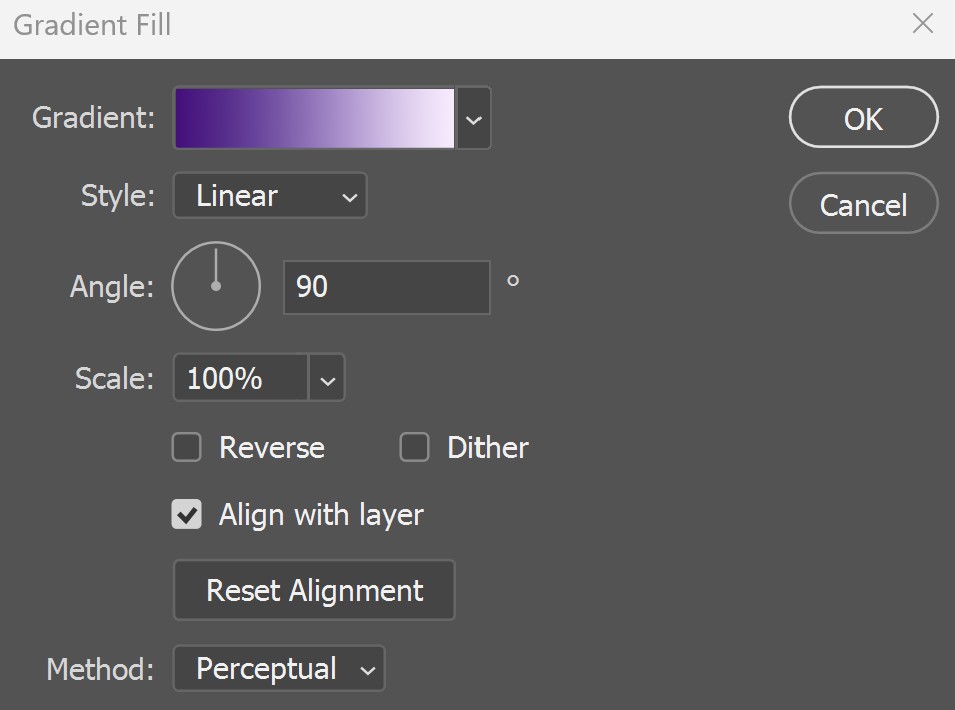This screenshot has width=955, height=710.
Task: Open the Method dropdown showing Perceptual
Action: click(279, 669)
